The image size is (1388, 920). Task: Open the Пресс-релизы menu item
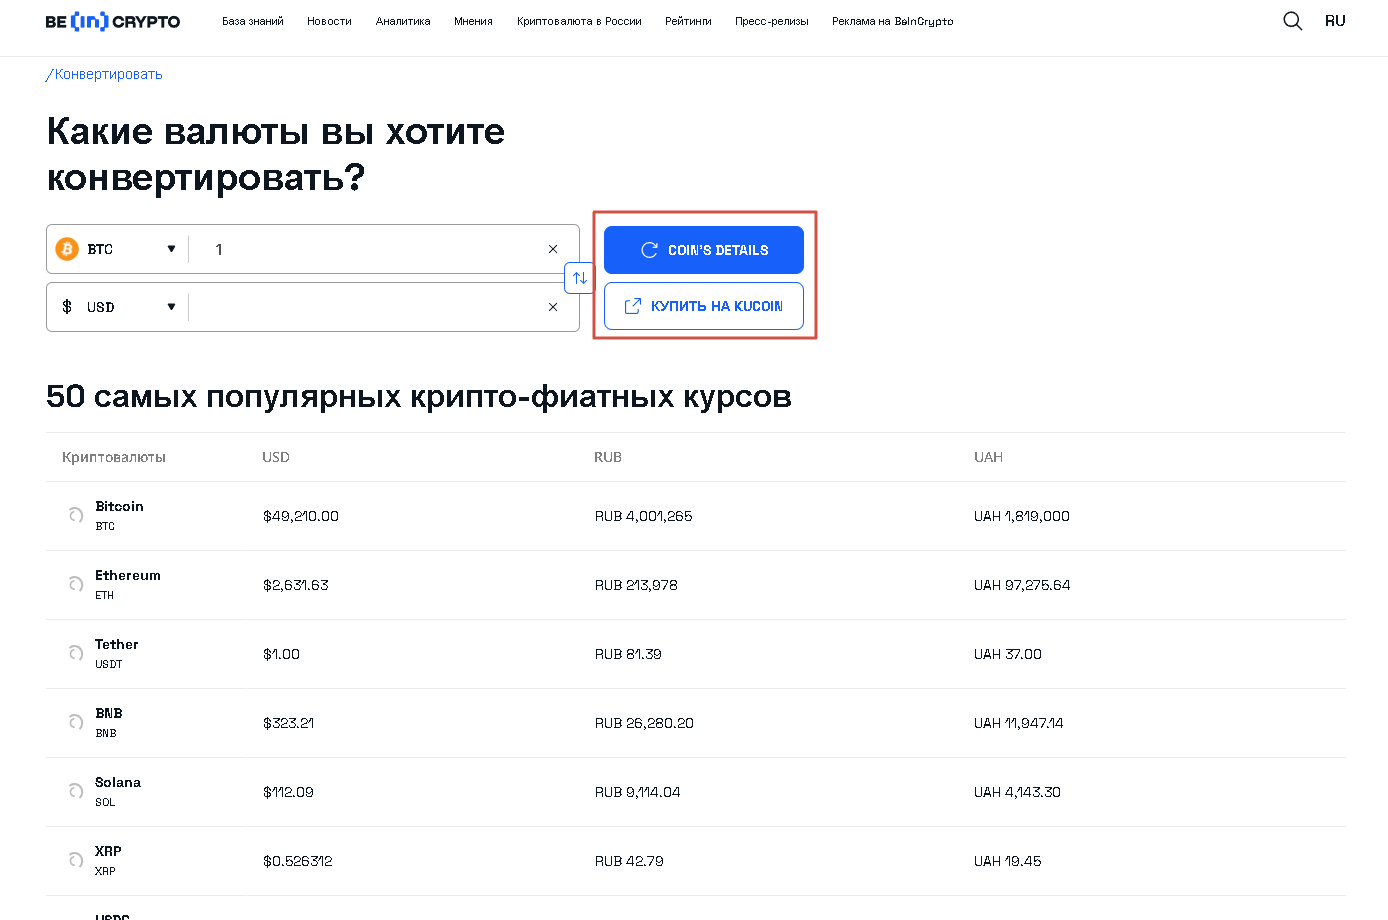coord(772,21)
